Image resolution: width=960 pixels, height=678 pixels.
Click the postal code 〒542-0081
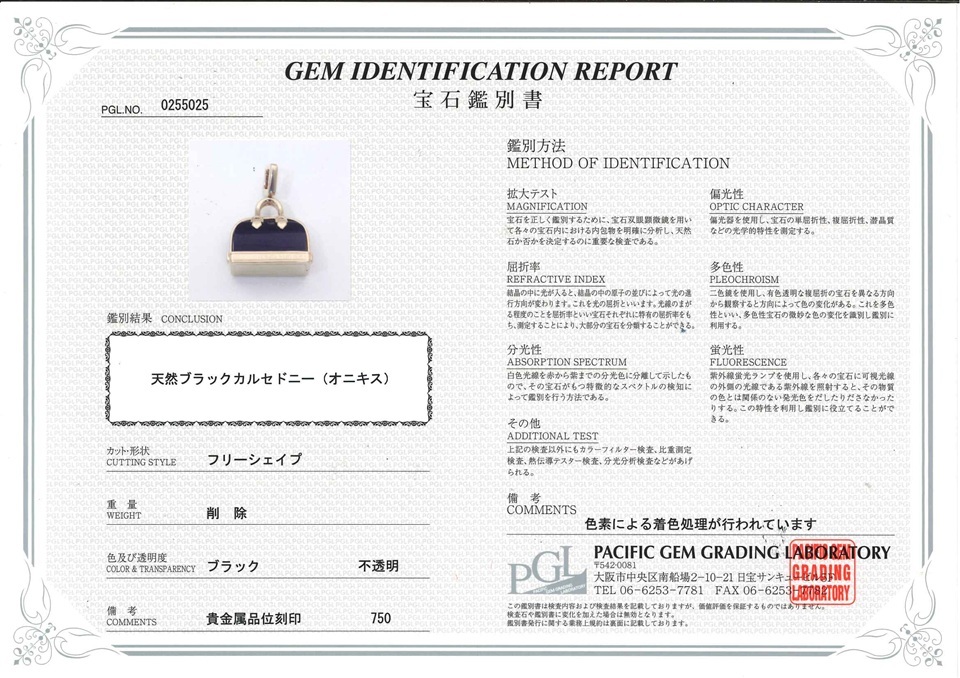(x=615, y=565)
